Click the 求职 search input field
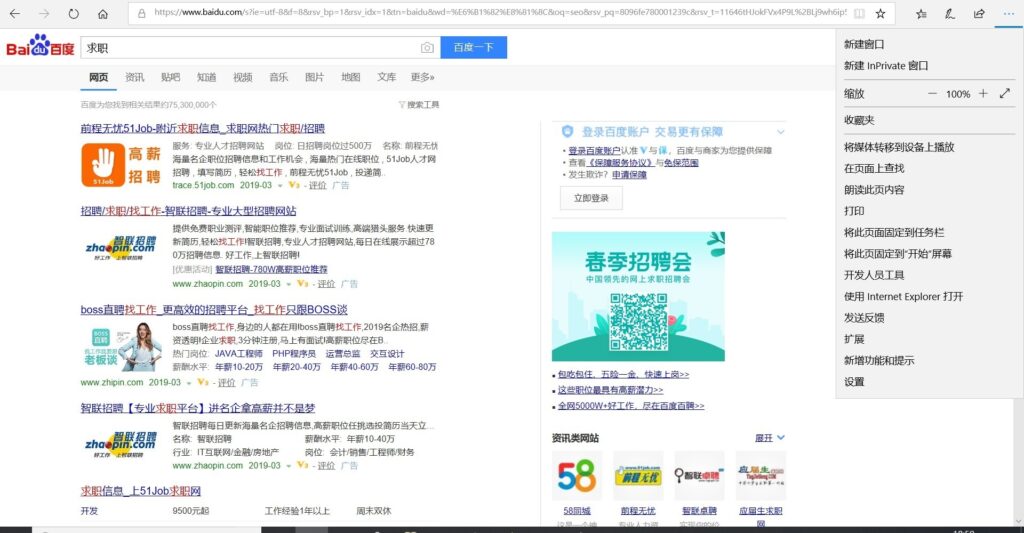Viewport: 1024px width, 533px height. 251,48
